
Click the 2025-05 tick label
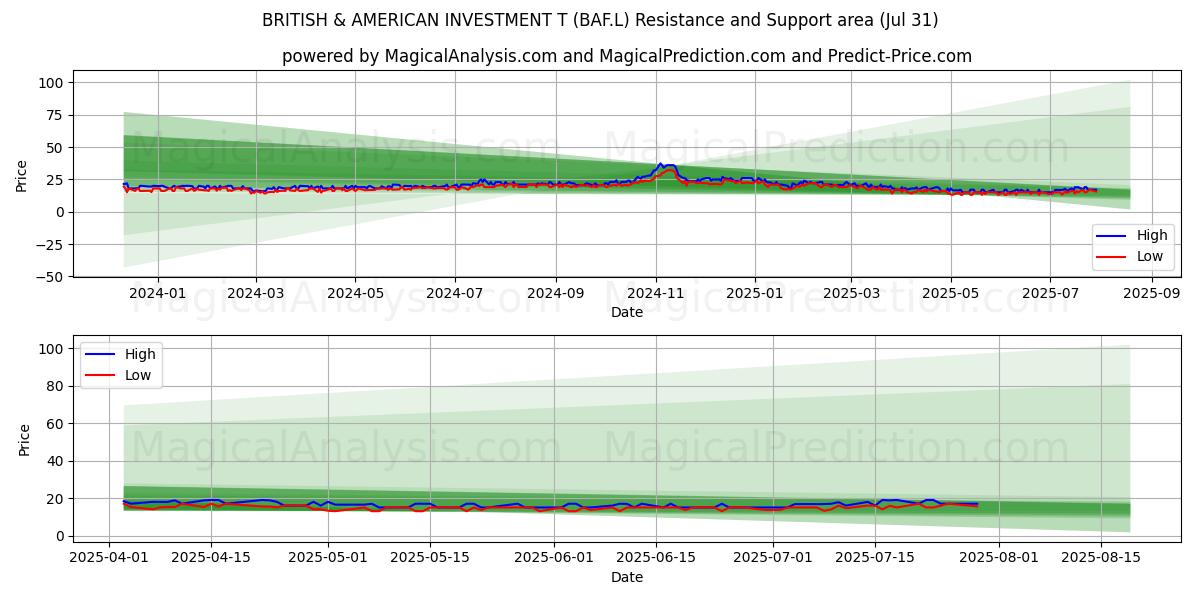950,293
